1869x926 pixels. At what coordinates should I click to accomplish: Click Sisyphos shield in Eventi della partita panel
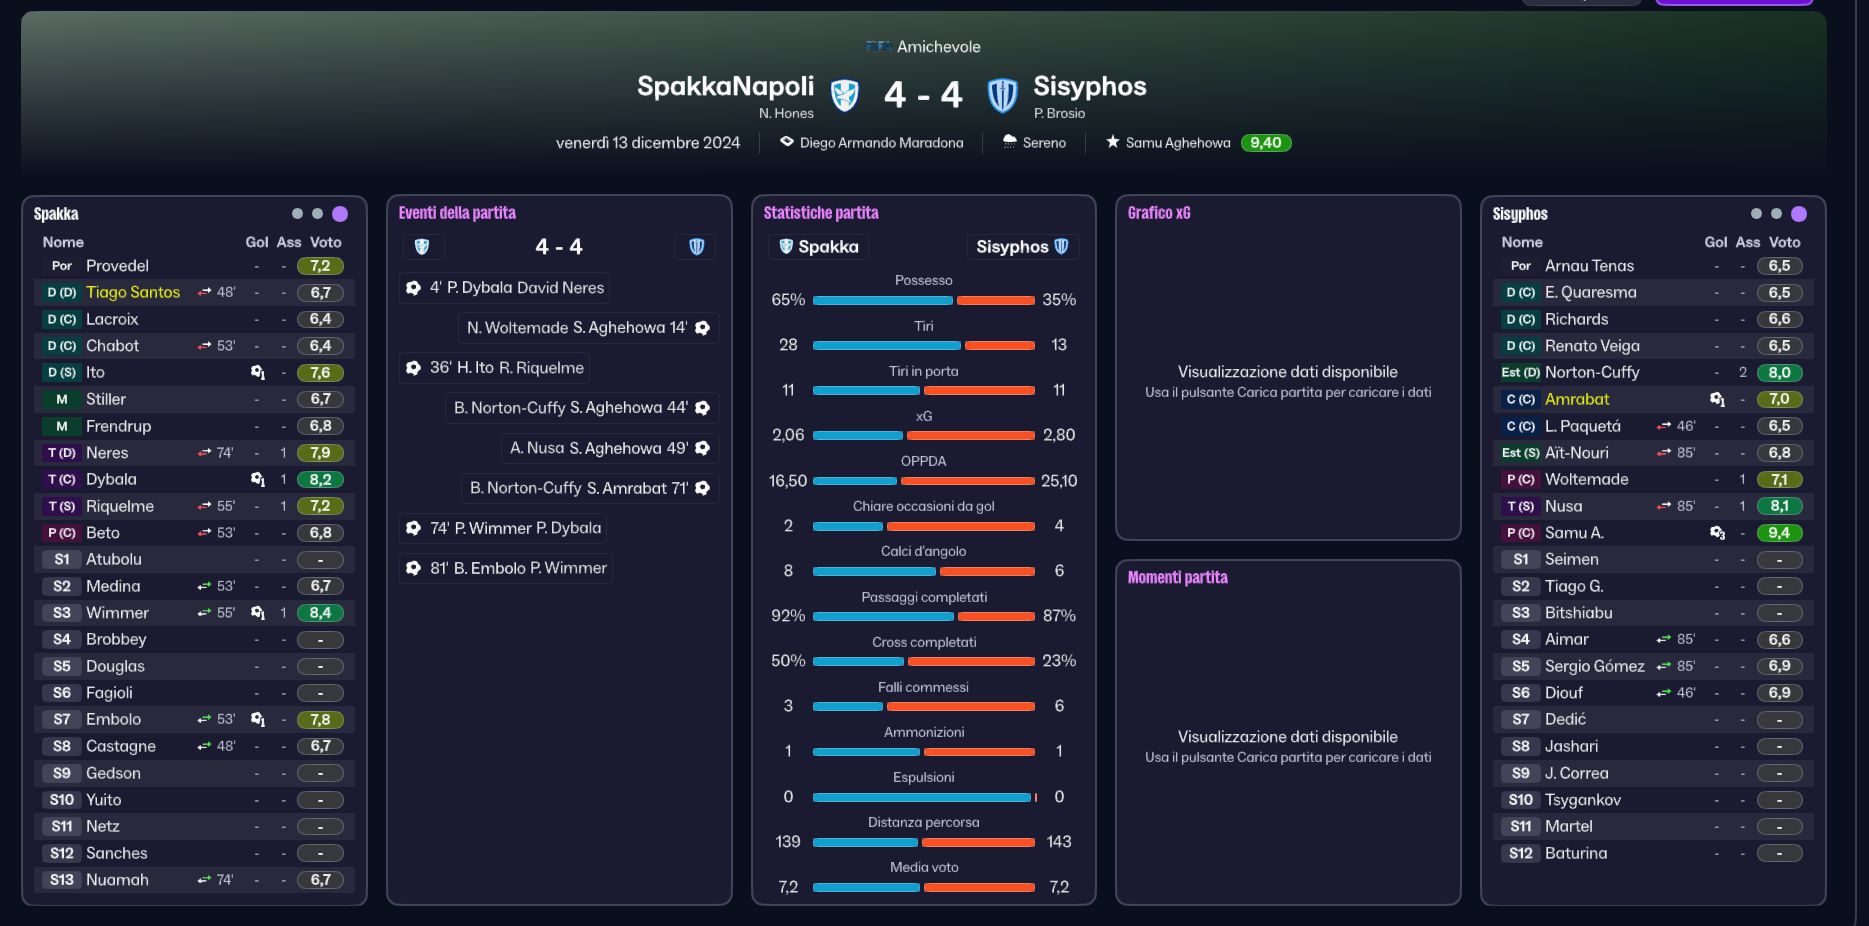tap(696, 246)
